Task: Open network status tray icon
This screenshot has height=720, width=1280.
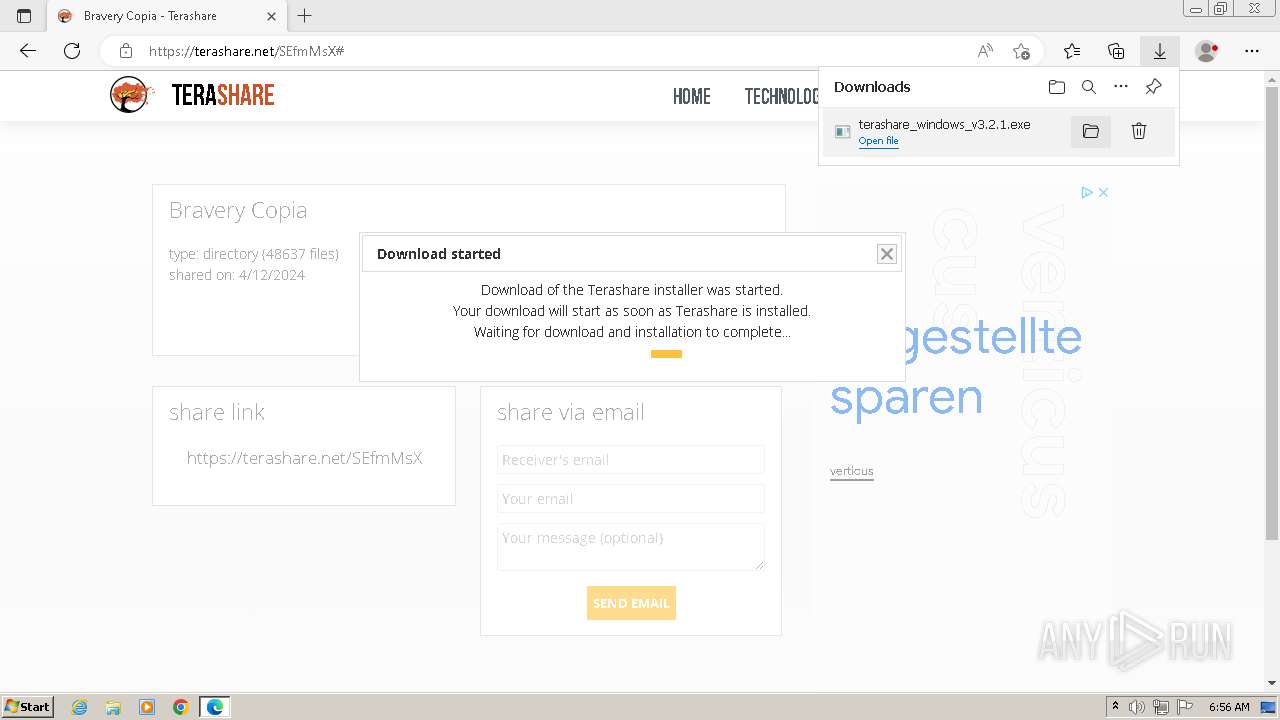Action: click(1161, 707)
